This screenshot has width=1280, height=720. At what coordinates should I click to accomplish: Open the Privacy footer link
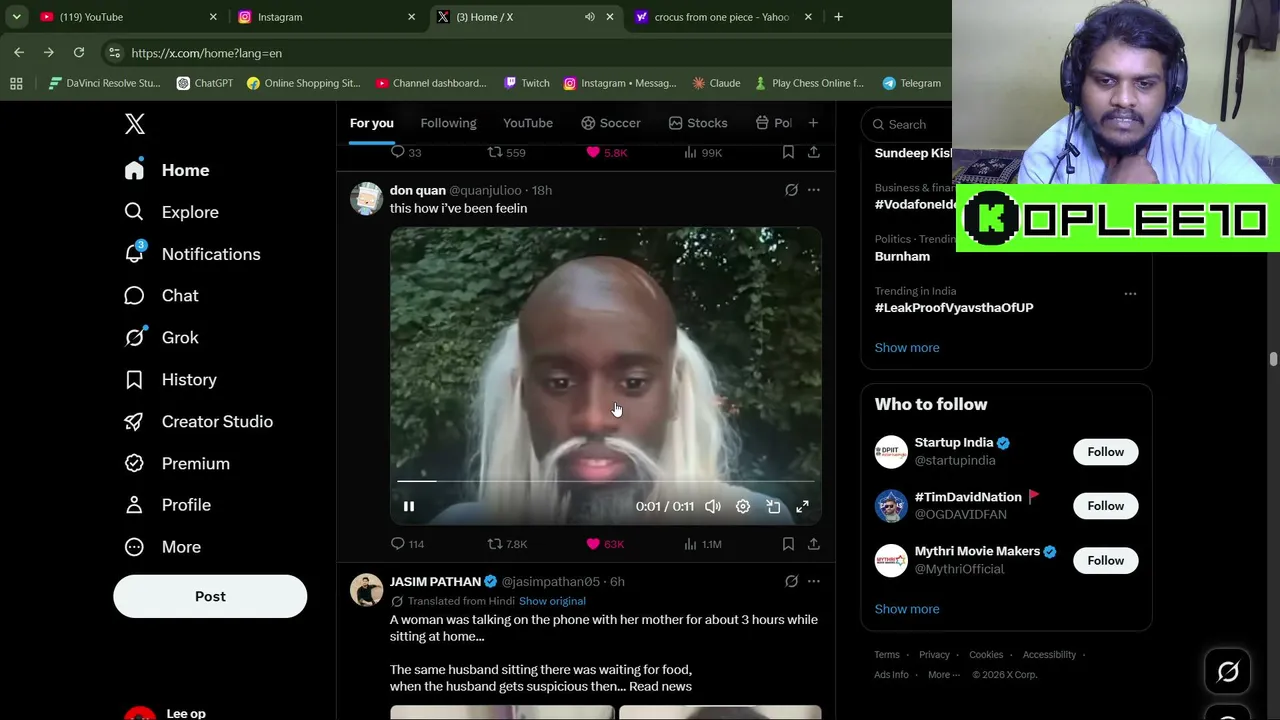point(934,655)
